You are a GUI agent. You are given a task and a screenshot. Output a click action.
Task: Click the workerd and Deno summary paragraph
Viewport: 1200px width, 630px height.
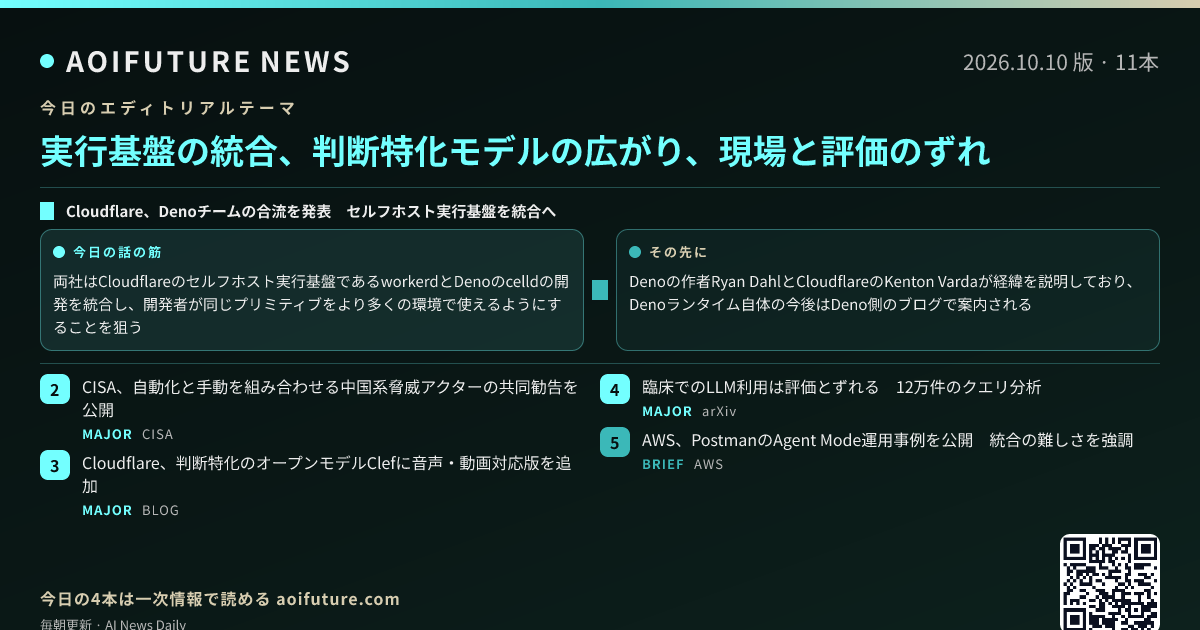[311, 304]
